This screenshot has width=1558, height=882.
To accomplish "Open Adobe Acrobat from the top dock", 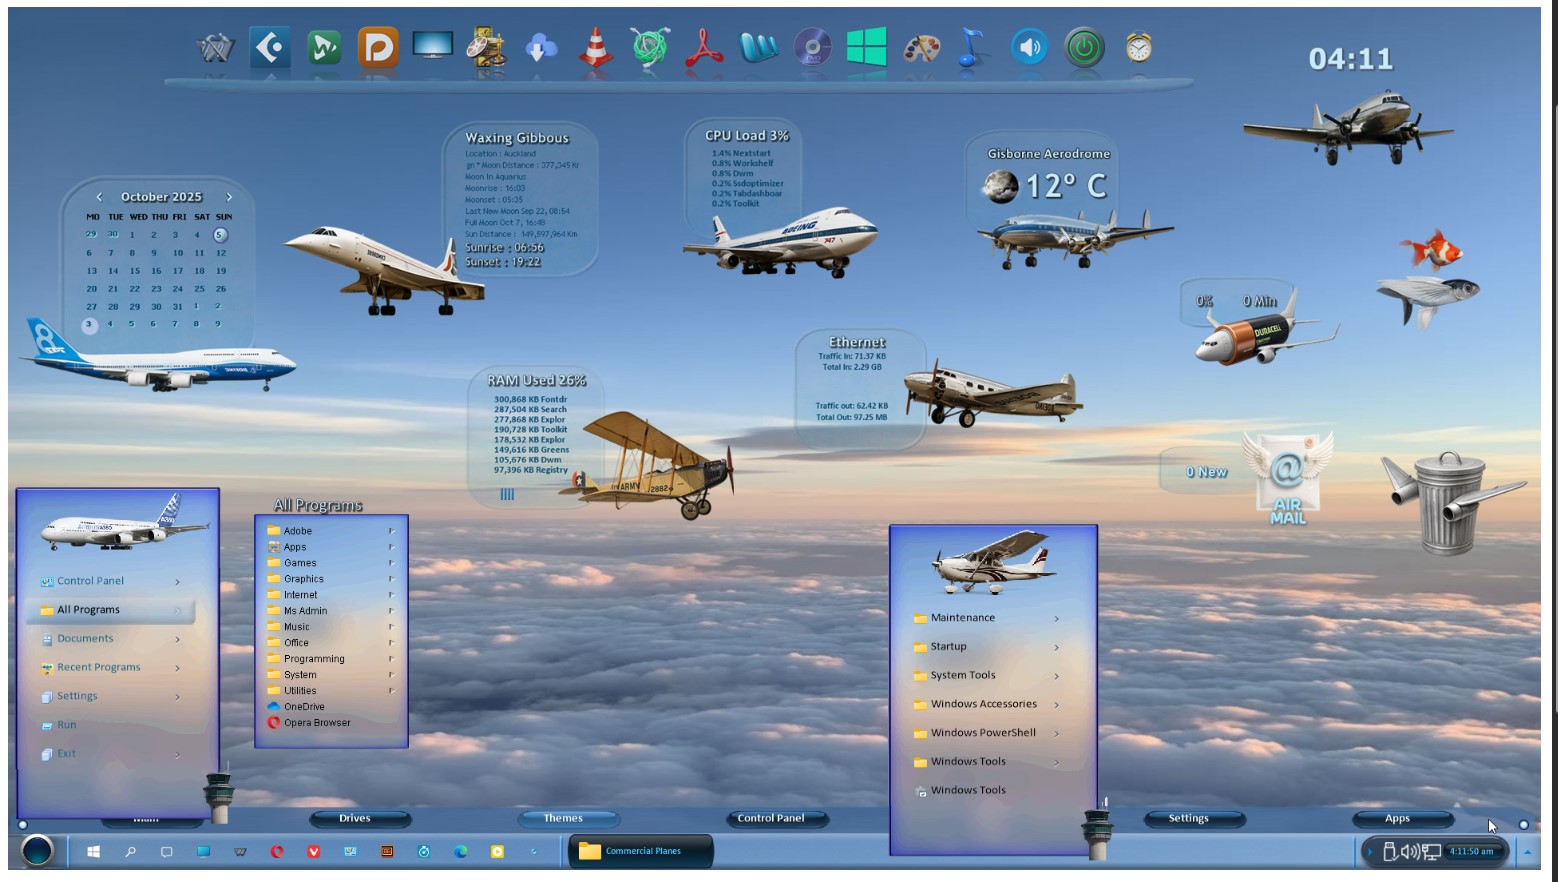I will click(x=704, y=48).
